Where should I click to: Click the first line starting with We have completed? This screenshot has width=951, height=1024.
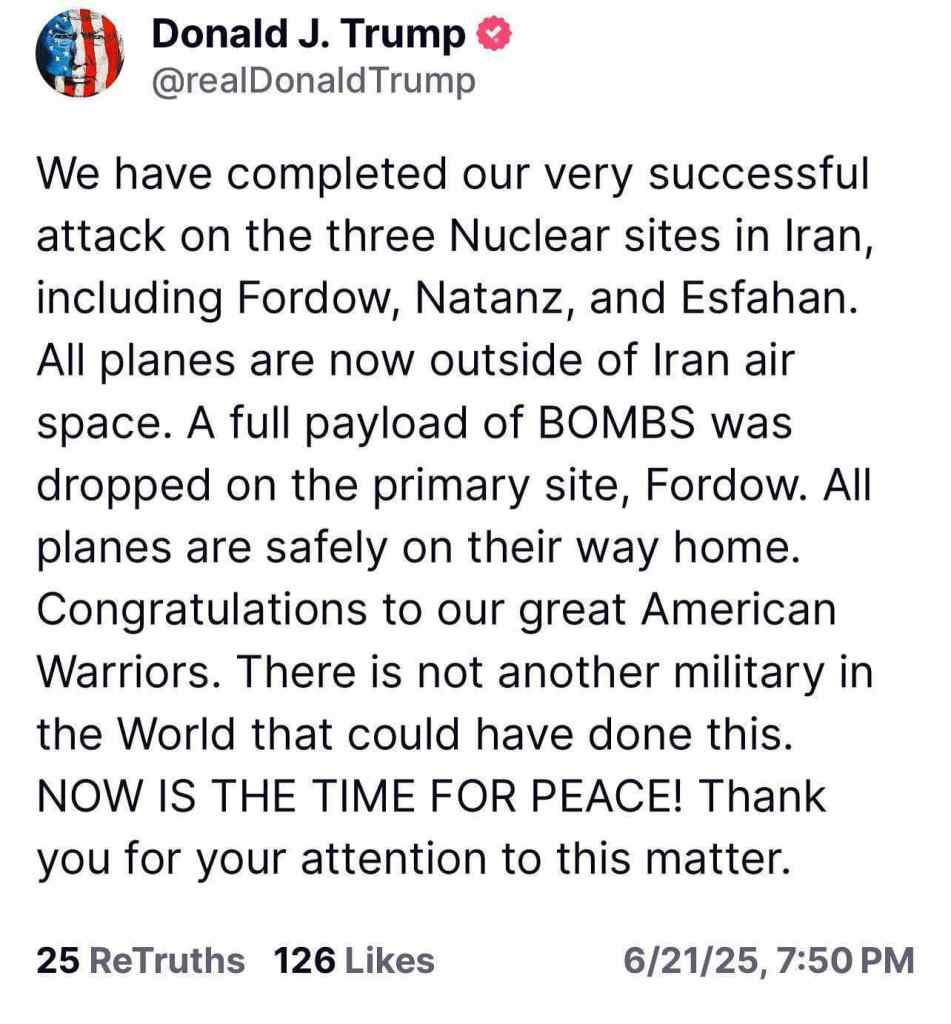(452, 174)
